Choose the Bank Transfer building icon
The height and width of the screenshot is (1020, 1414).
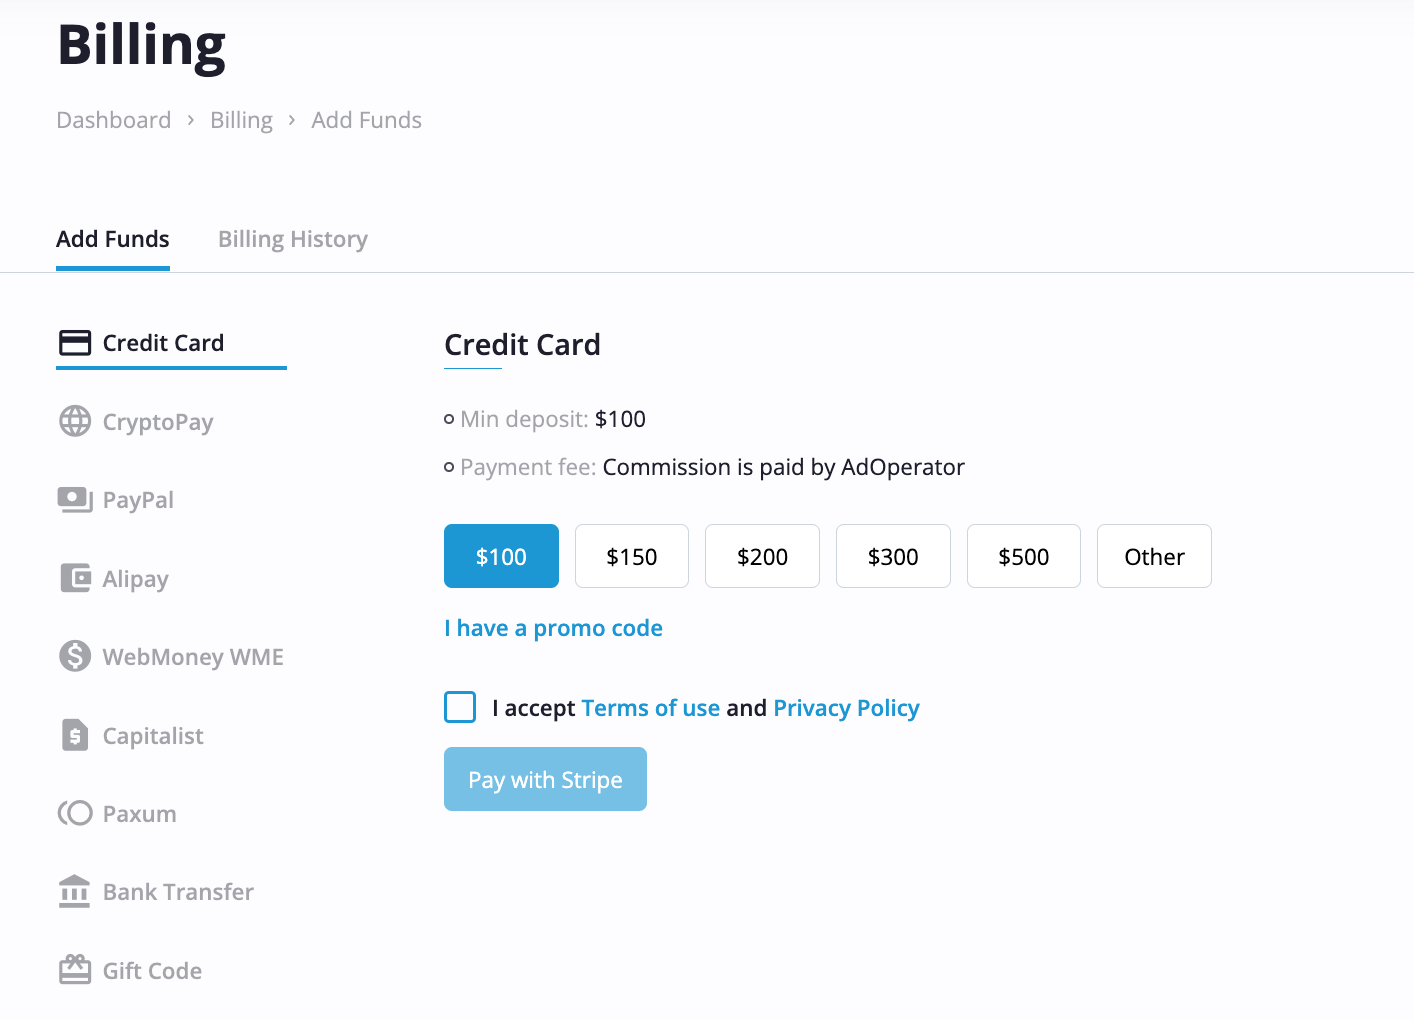point(75,891)
